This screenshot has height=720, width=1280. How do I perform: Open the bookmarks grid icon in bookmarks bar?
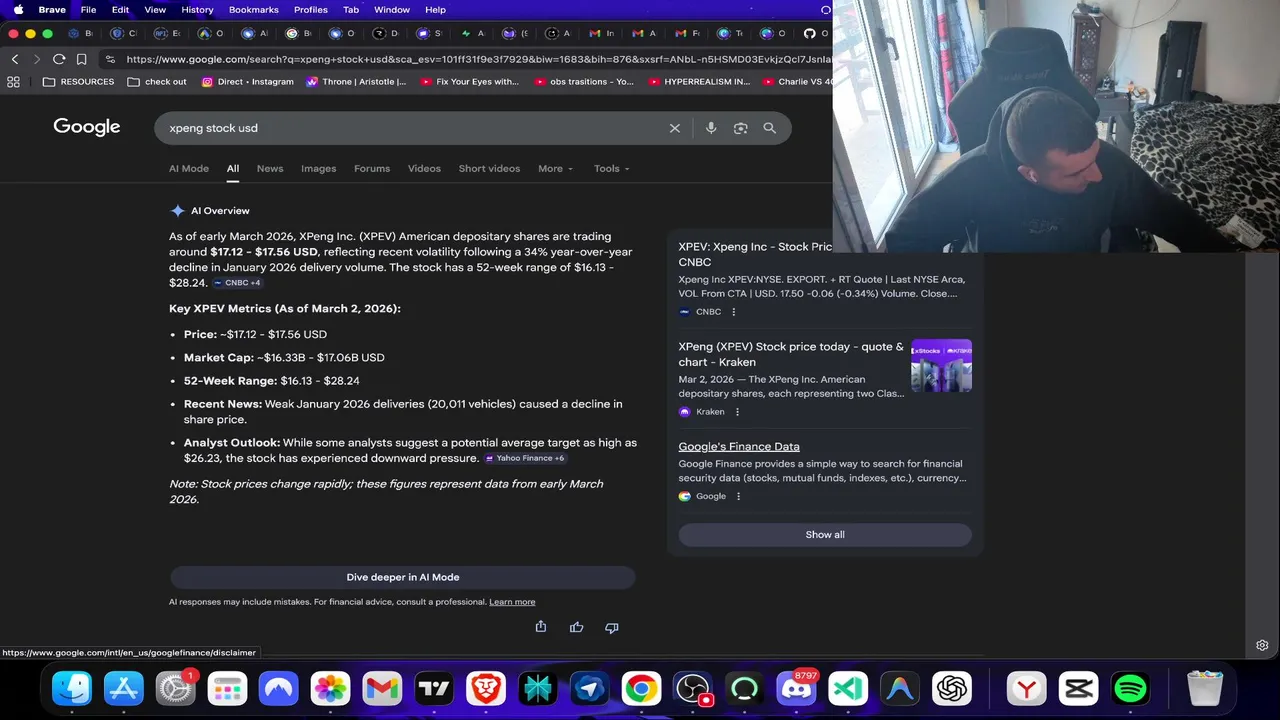[13, 82]
